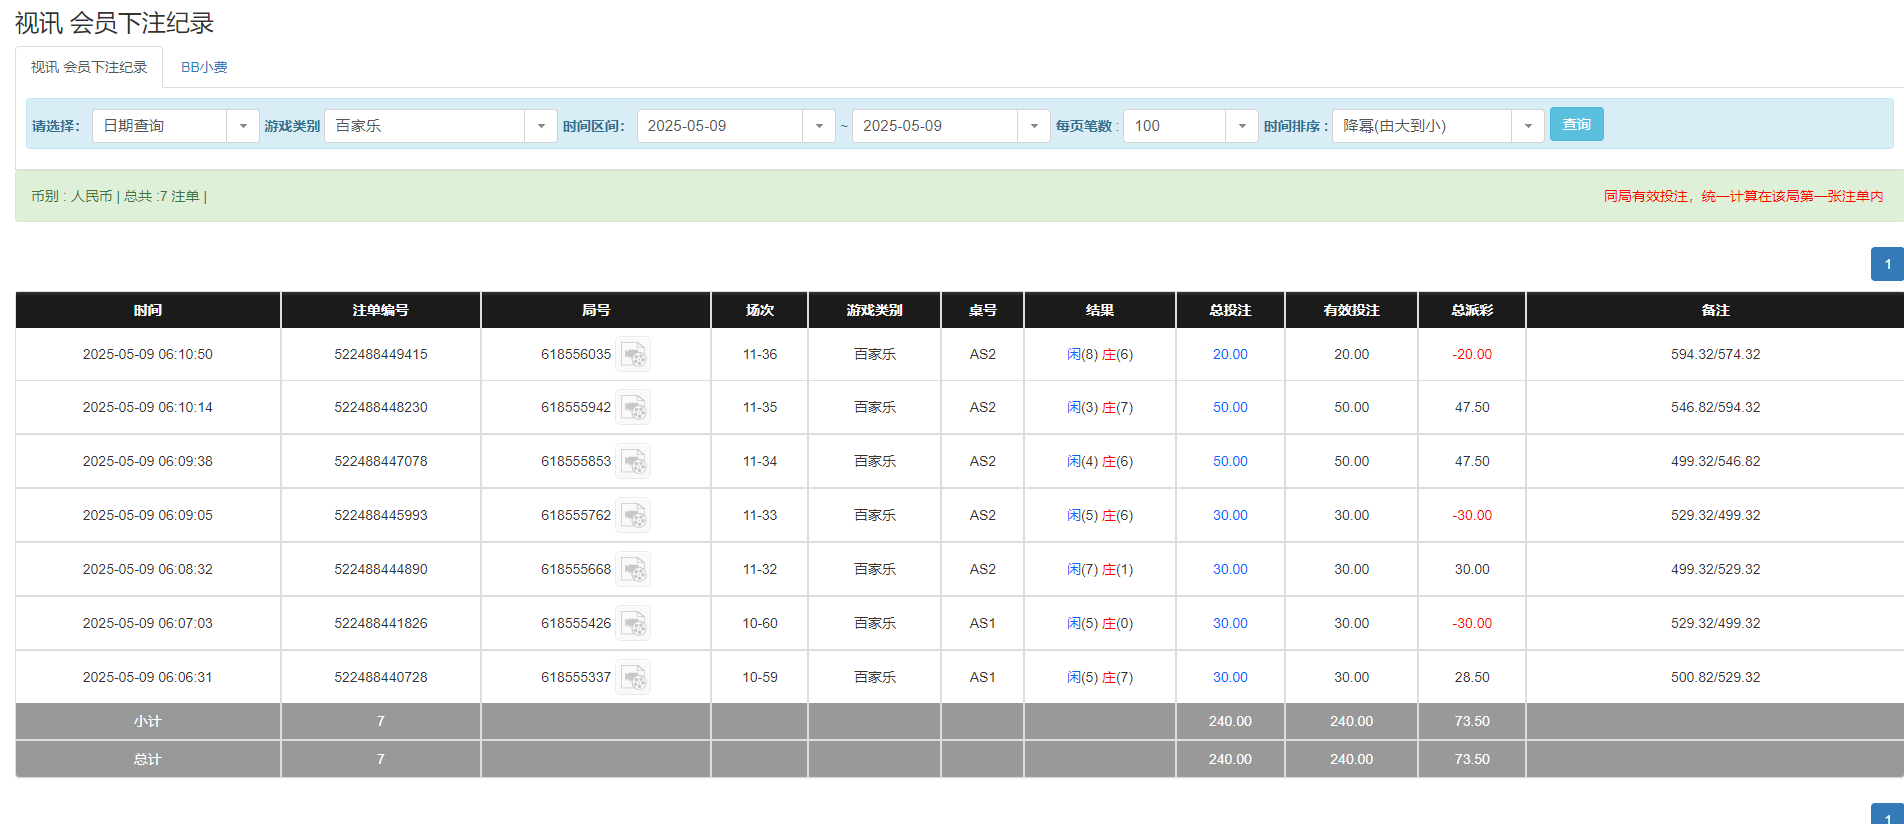Click the 闲(8) 庄(6) result link

click(1099, 355)
